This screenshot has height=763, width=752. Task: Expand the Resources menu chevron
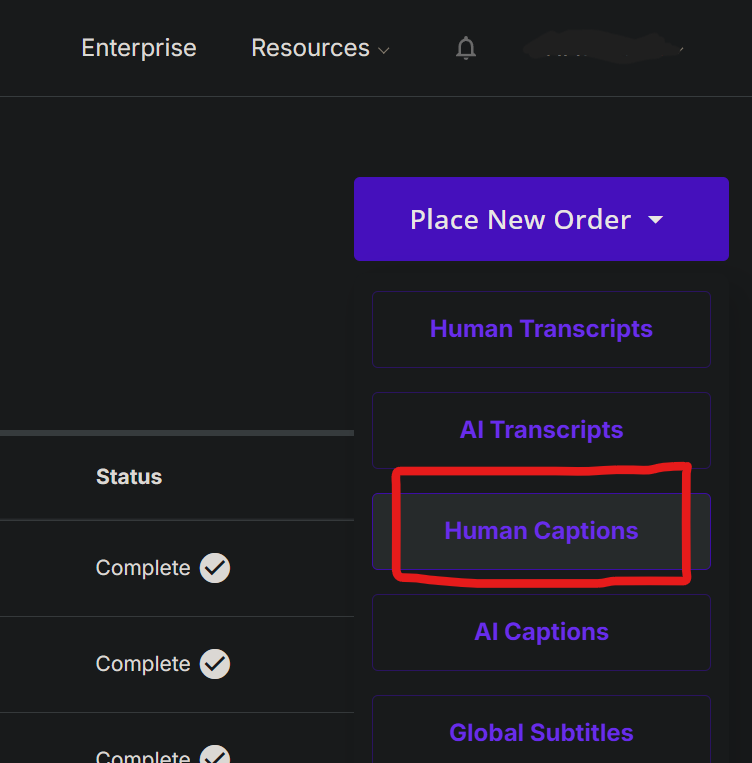[x=384, y=49]
